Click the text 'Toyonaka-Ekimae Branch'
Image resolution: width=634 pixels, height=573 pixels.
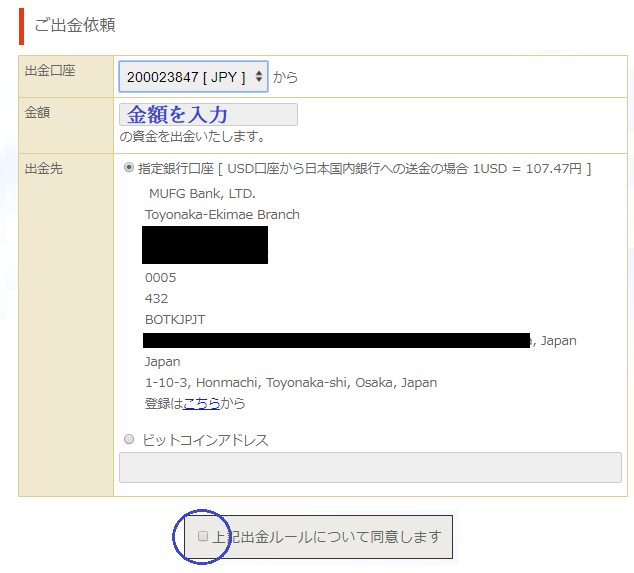[222, 215]
